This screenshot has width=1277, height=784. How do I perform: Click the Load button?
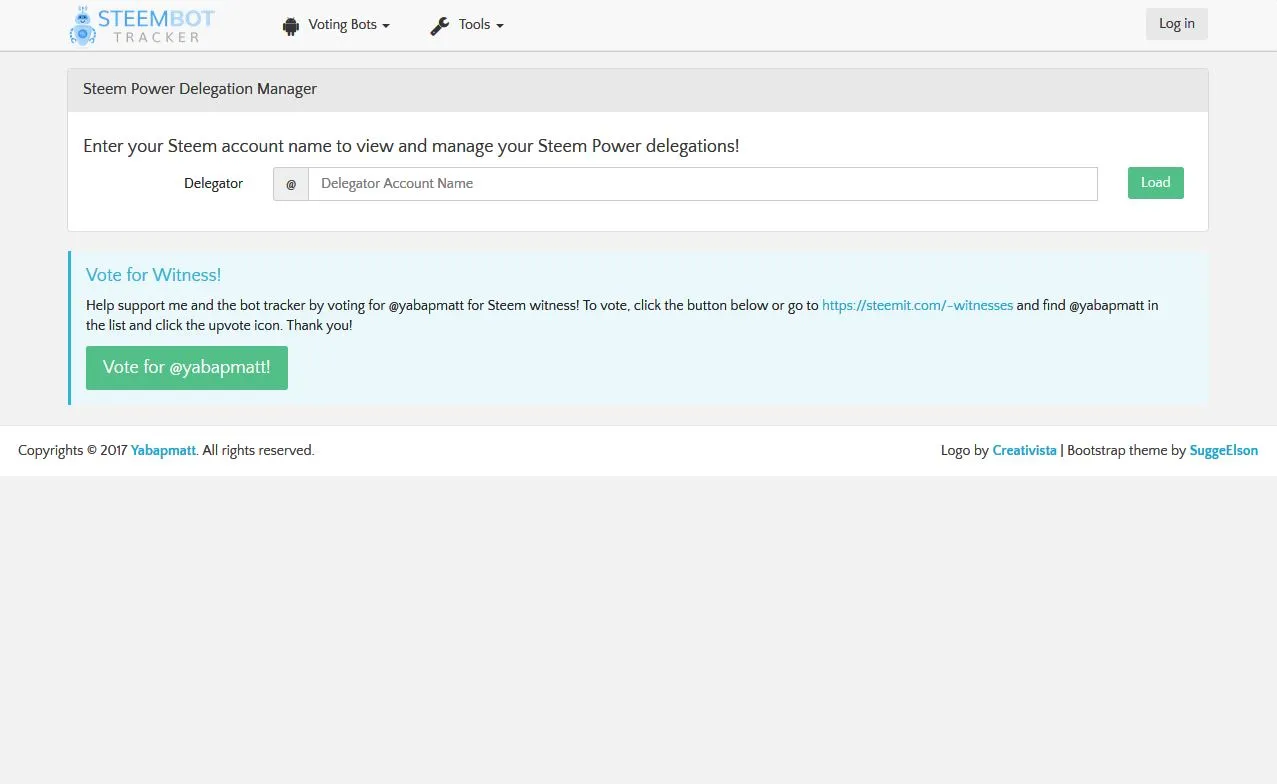pyautogui.click(x=1155, y=183)
